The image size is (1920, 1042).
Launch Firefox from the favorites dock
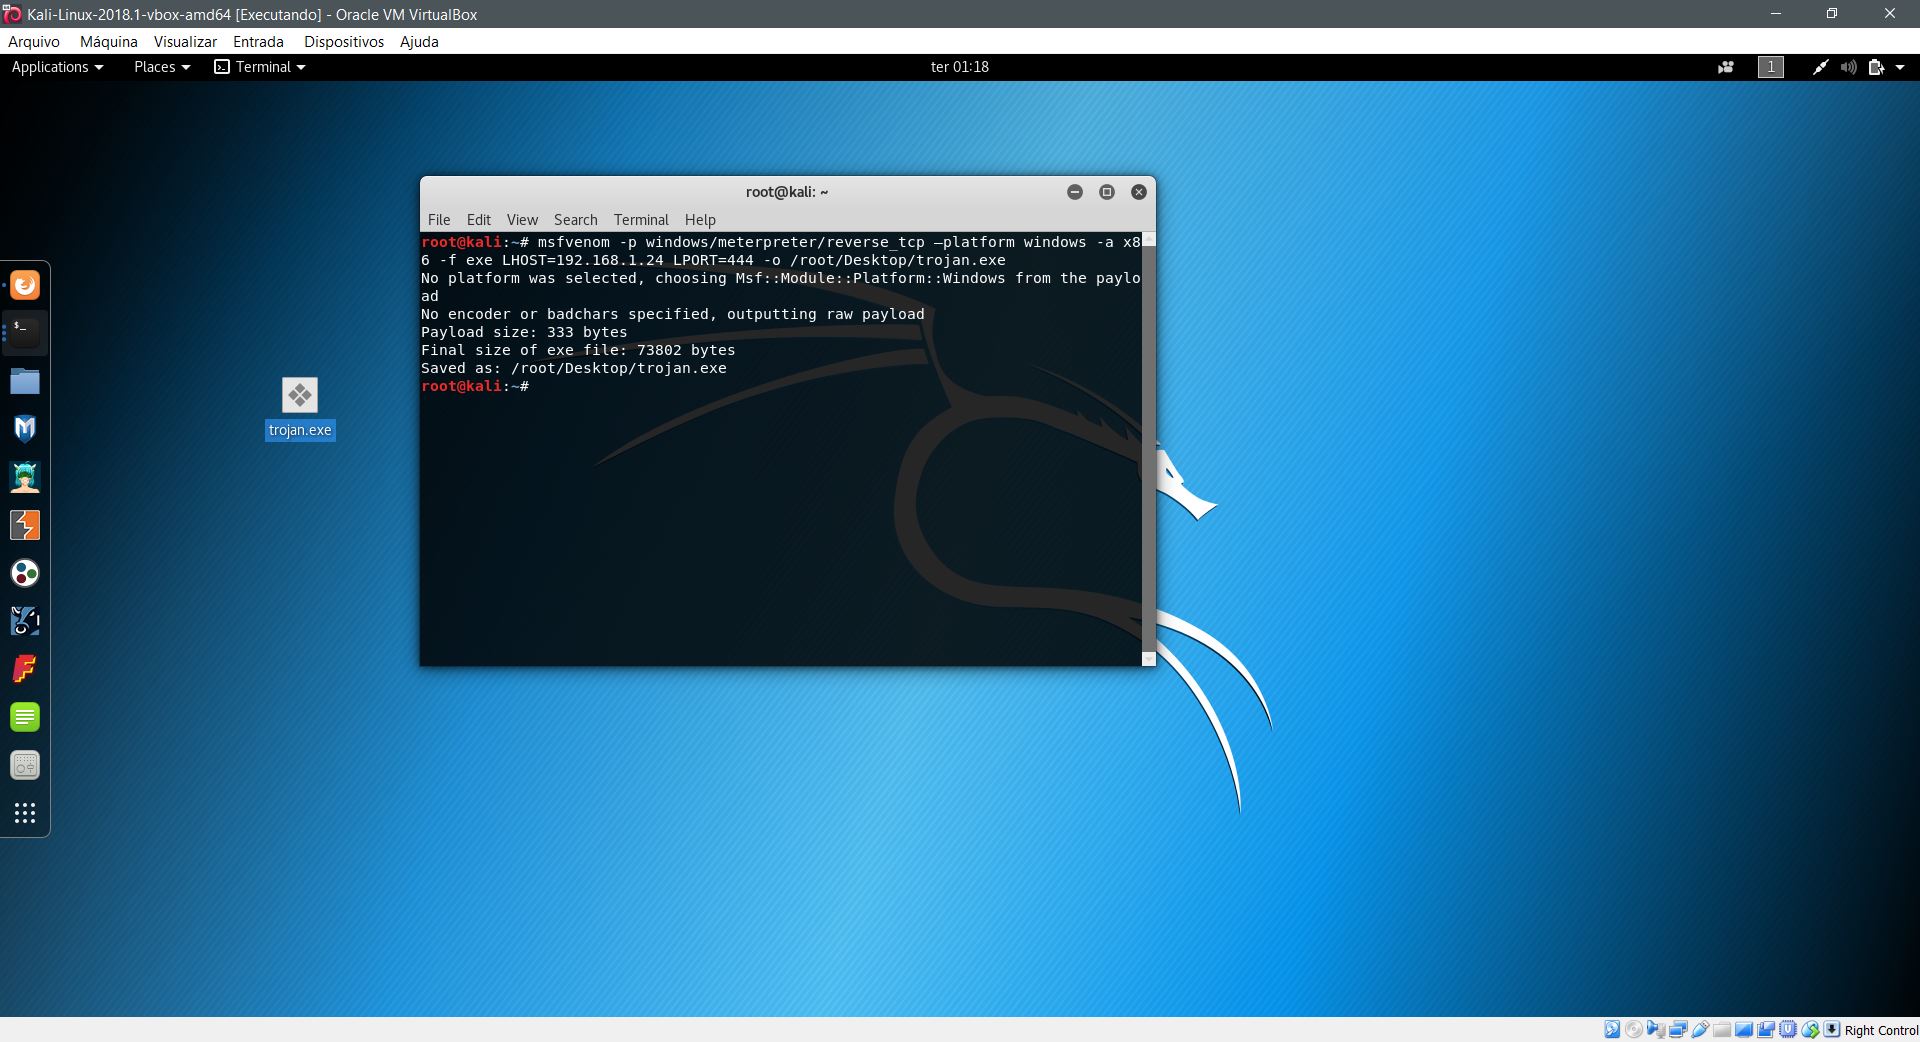[x=24, y=284]
